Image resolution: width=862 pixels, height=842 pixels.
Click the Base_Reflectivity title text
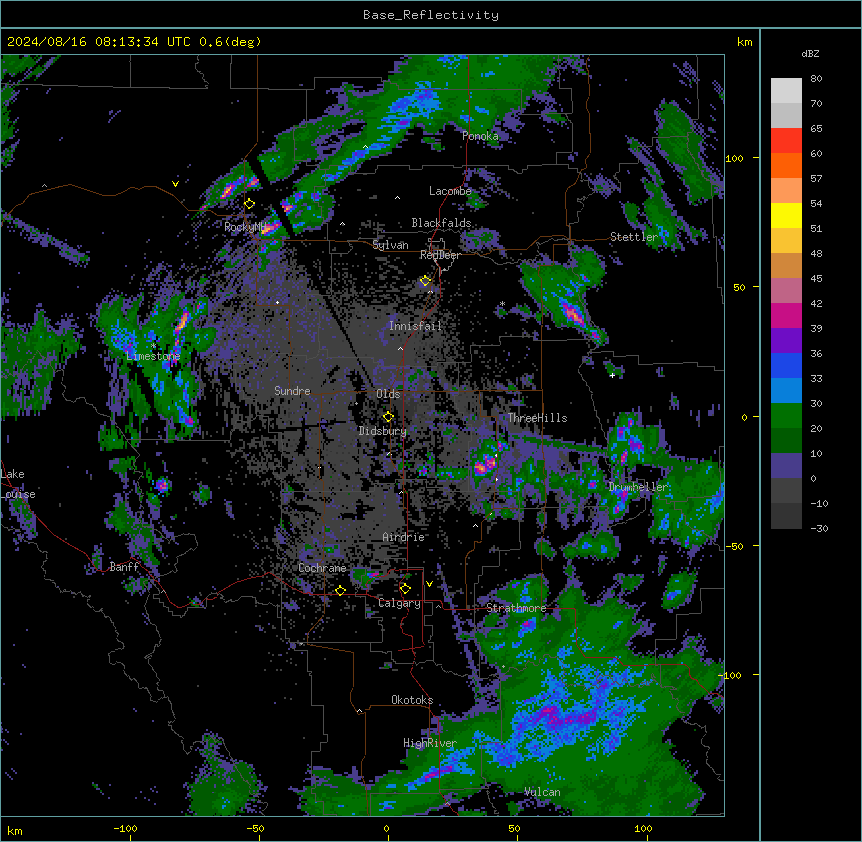pyautogui.click(x=431, y=15)
